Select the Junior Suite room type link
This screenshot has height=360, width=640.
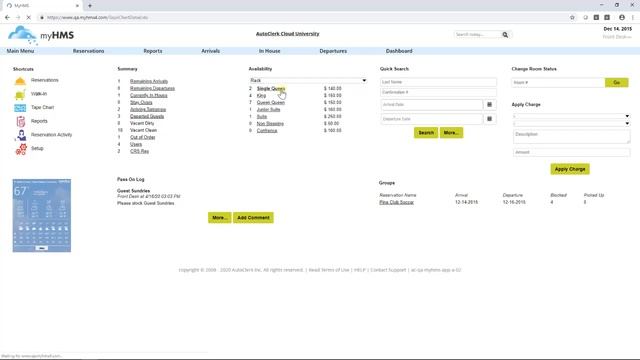[x=268, y=109]
